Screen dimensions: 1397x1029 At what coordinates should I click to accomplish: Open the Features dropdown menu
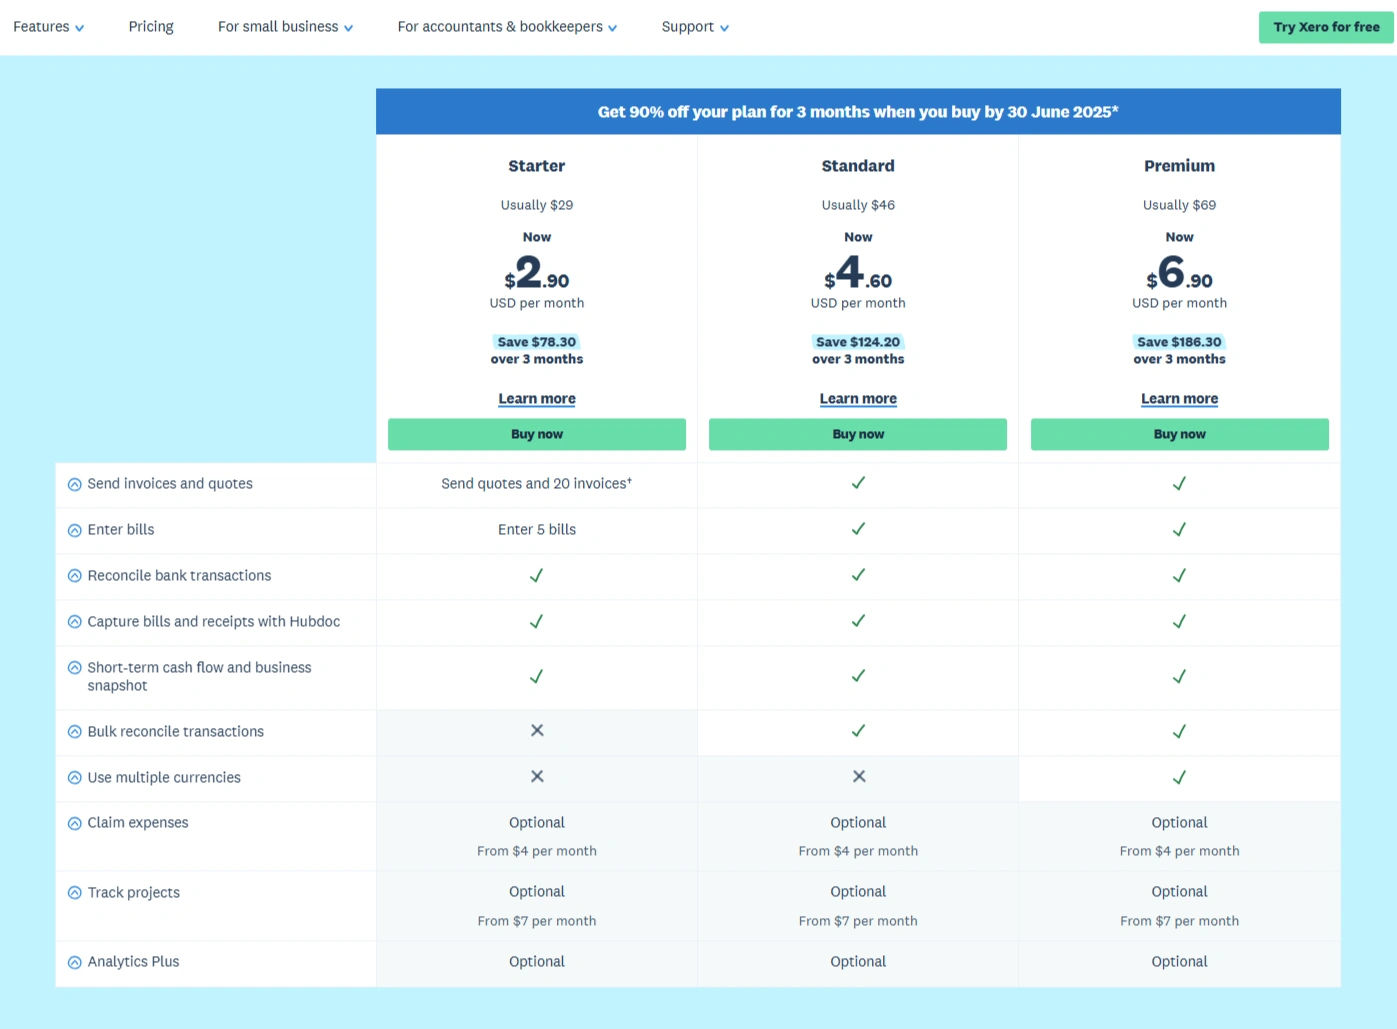(48, 27)
